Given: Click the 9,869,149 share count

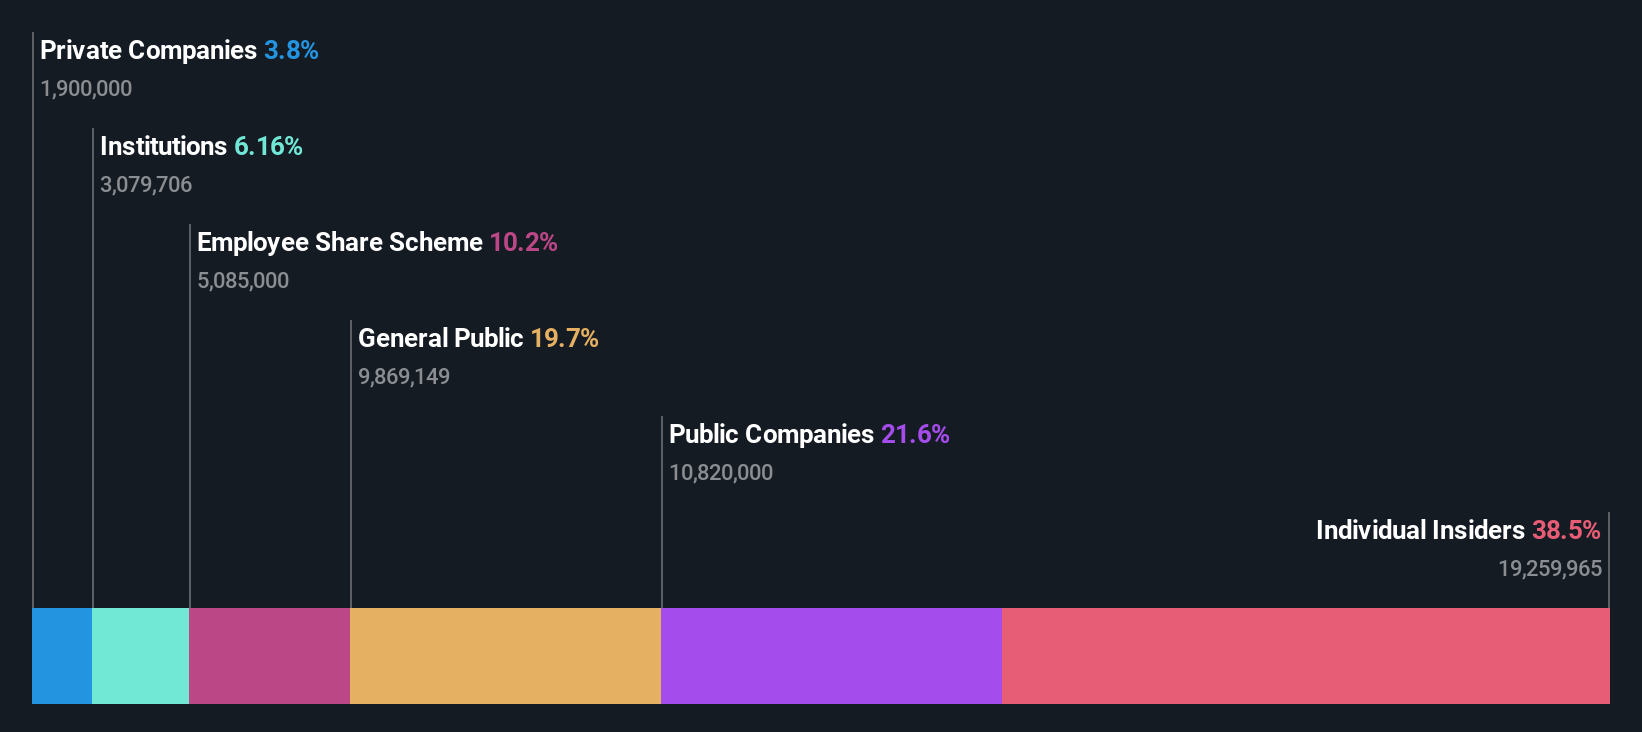Looking at the screenshot, I should (404, 377).
